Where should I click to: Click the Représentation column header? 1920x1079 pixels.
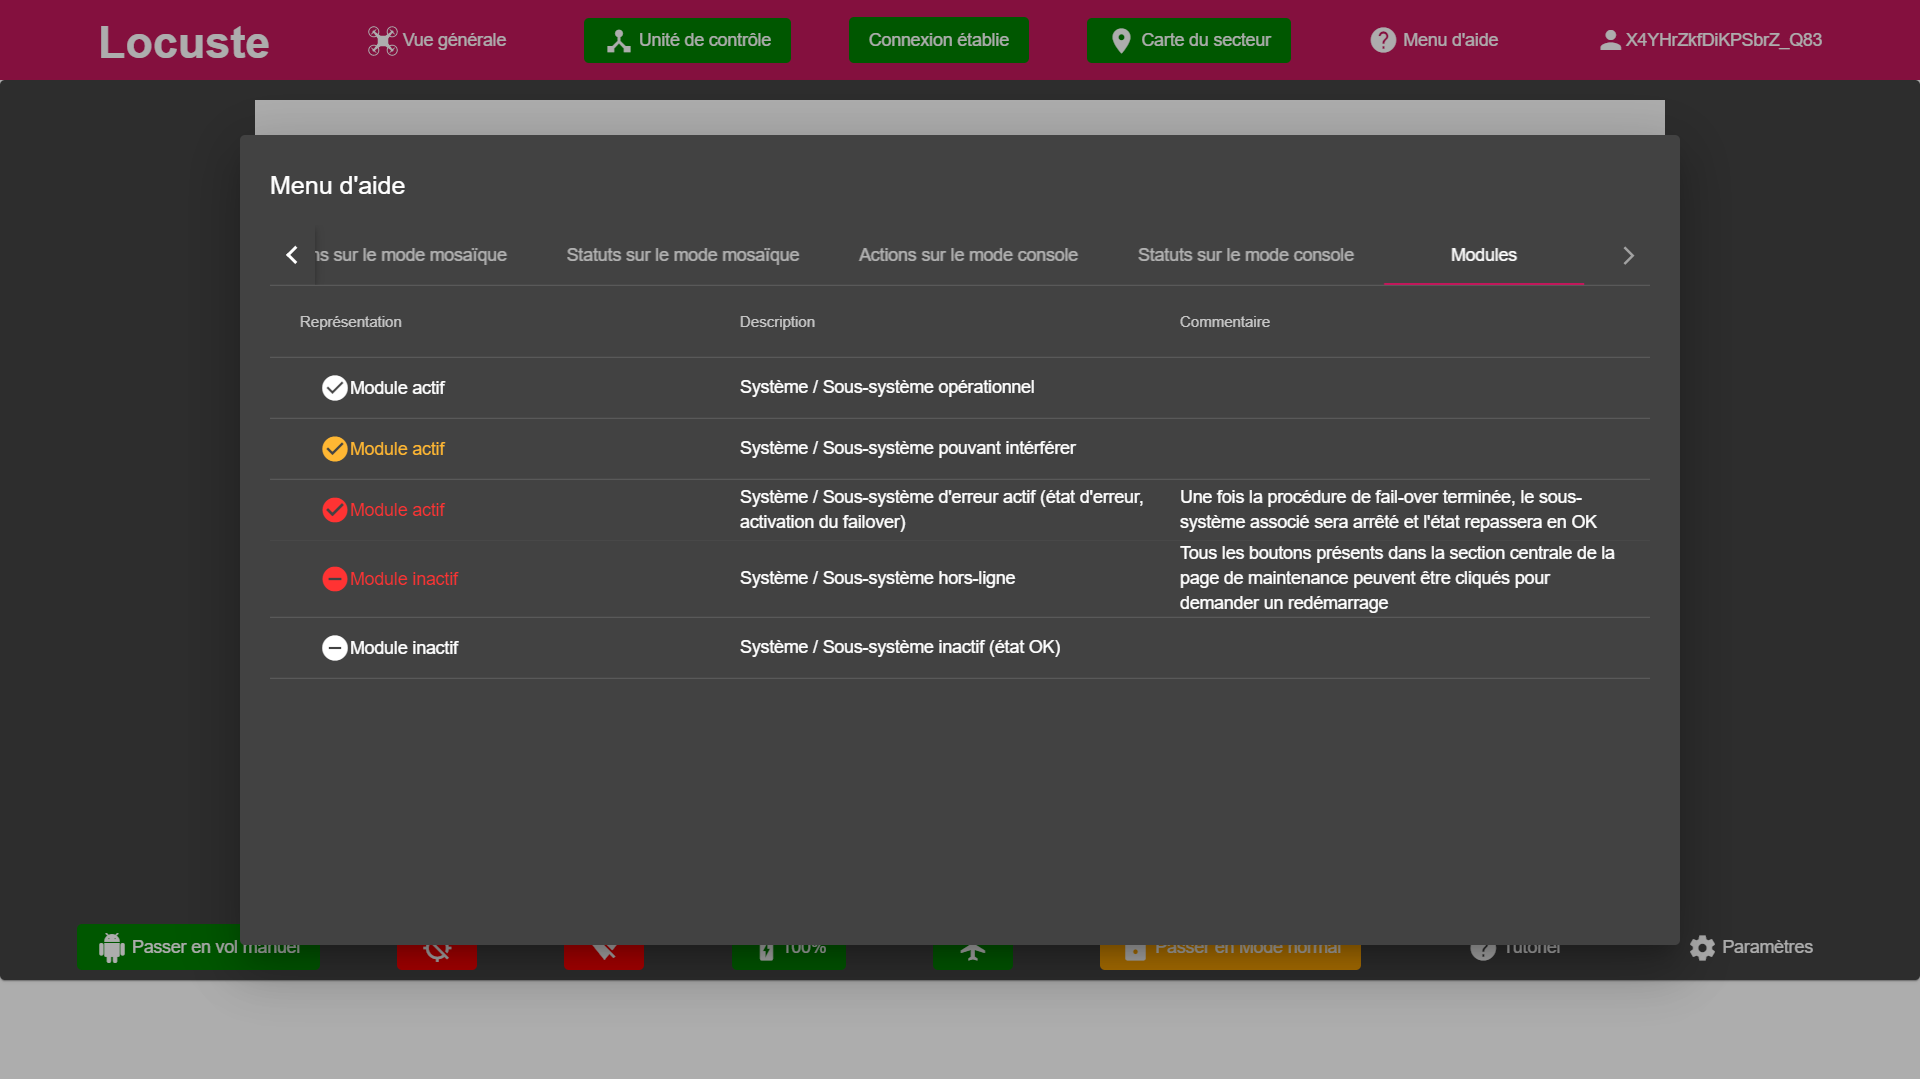tap(351, 322)
